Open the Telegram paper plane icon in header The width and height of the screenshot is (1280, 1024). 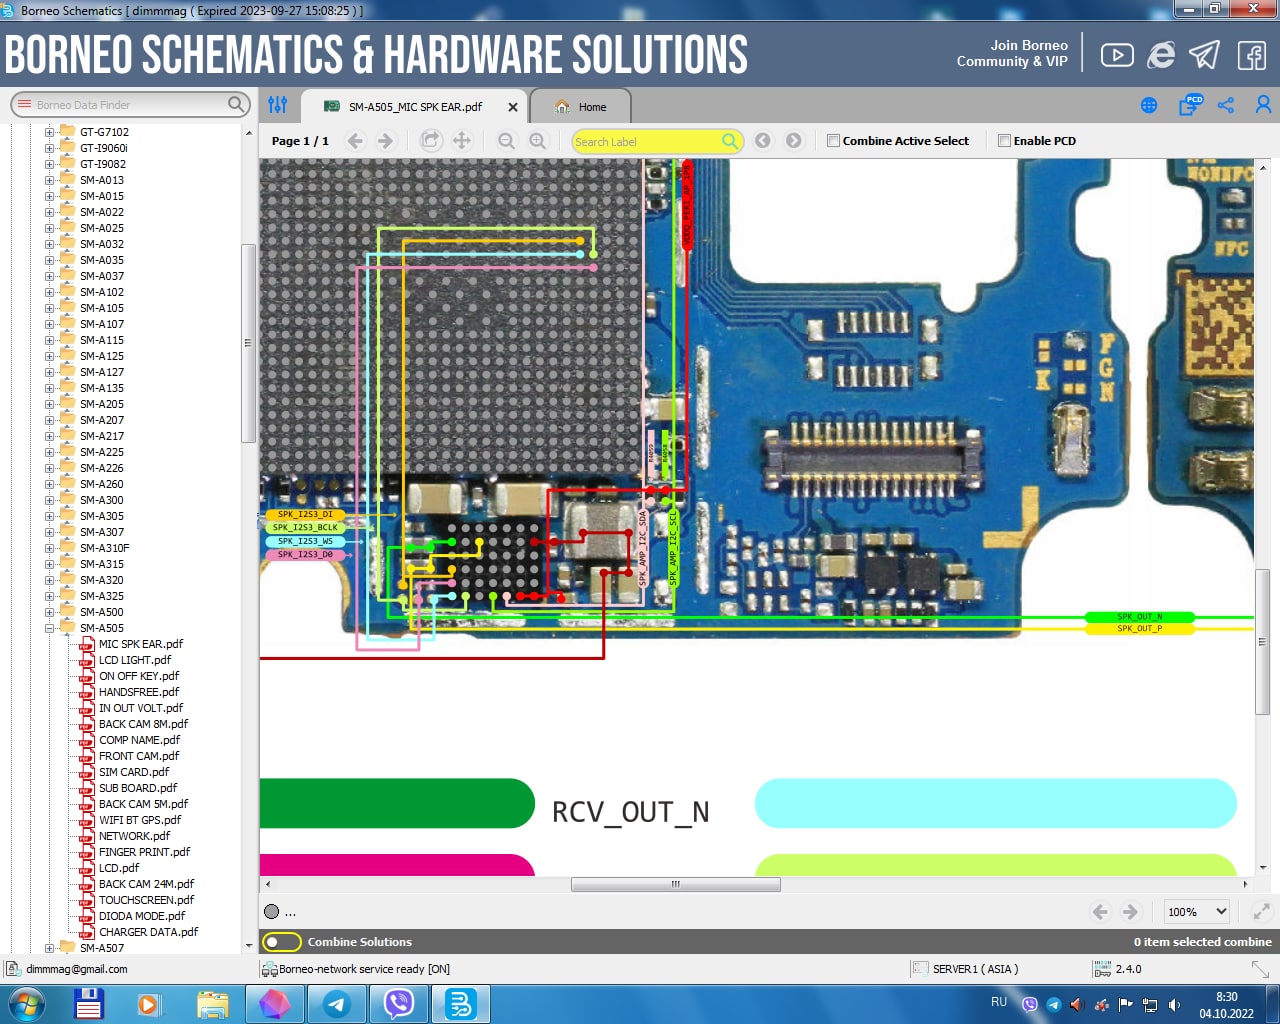point(1205,55)
